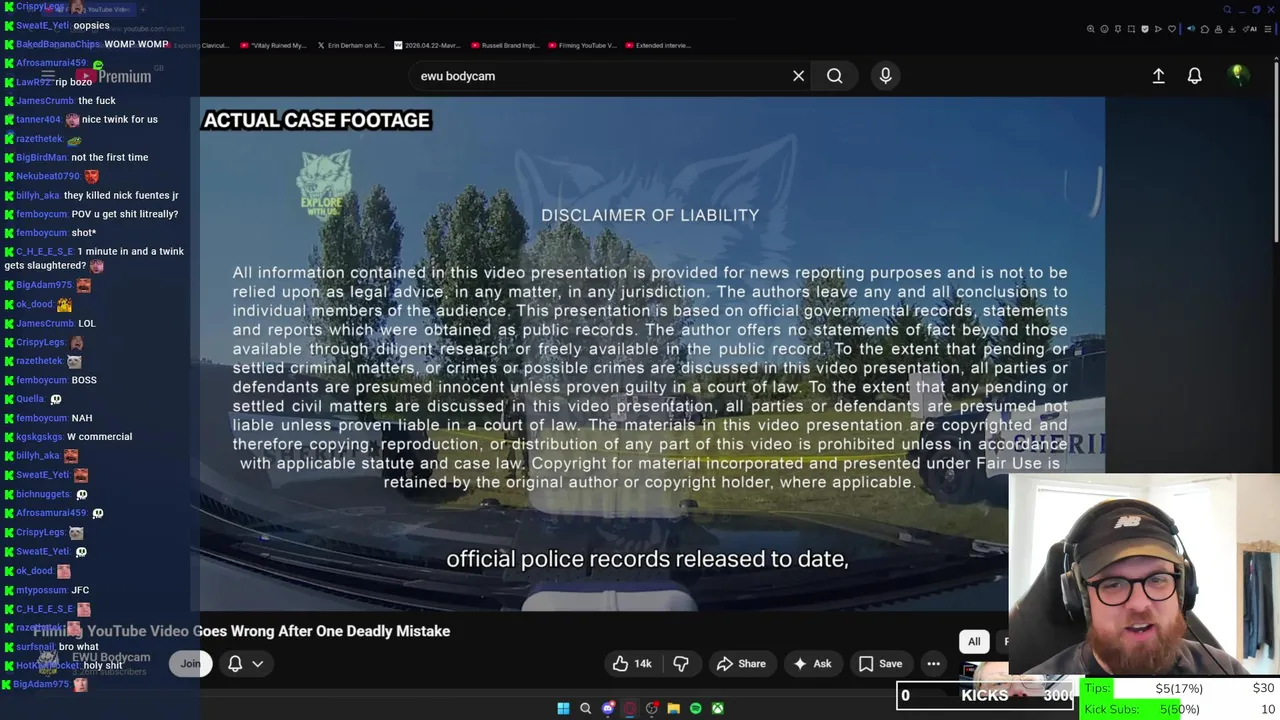Start voice search with the microphone icon
The height and width of the screenshot is (720, 1280).
click(885, 76)
